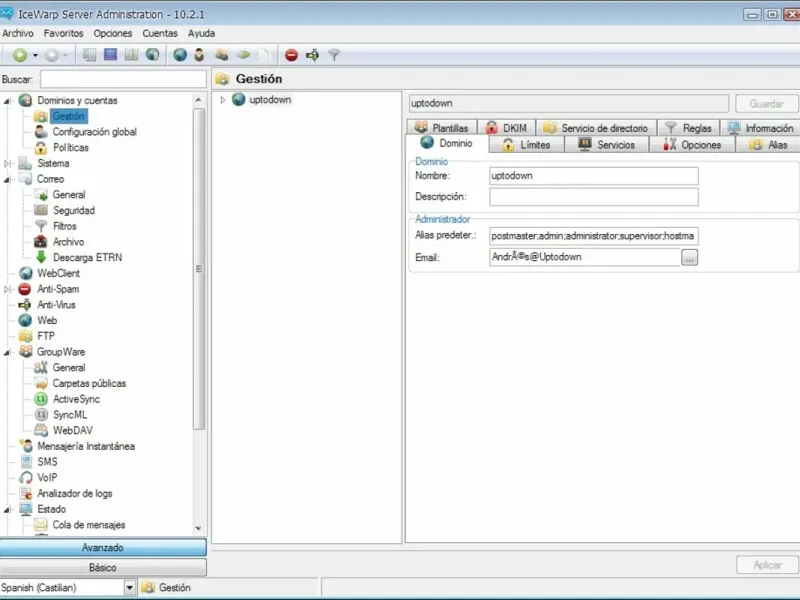The image size is (800, 600).
Task: Select SMS in the tree
Action: coord(47,462)
